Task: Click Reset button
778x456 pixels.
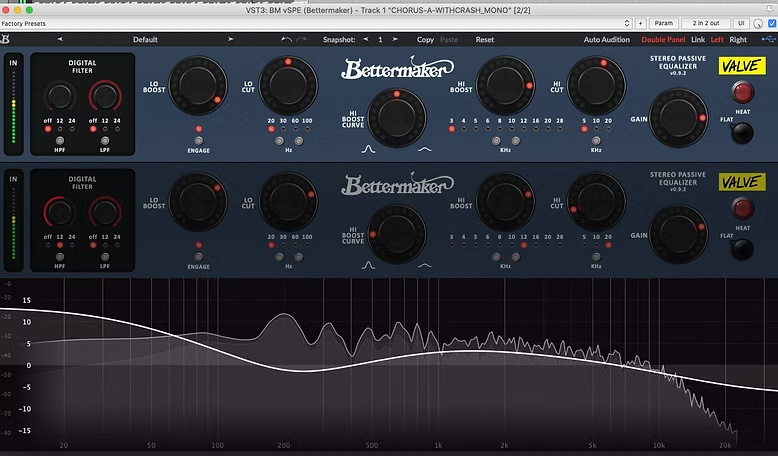Action: pyautogui.click(x=485, y=40)
